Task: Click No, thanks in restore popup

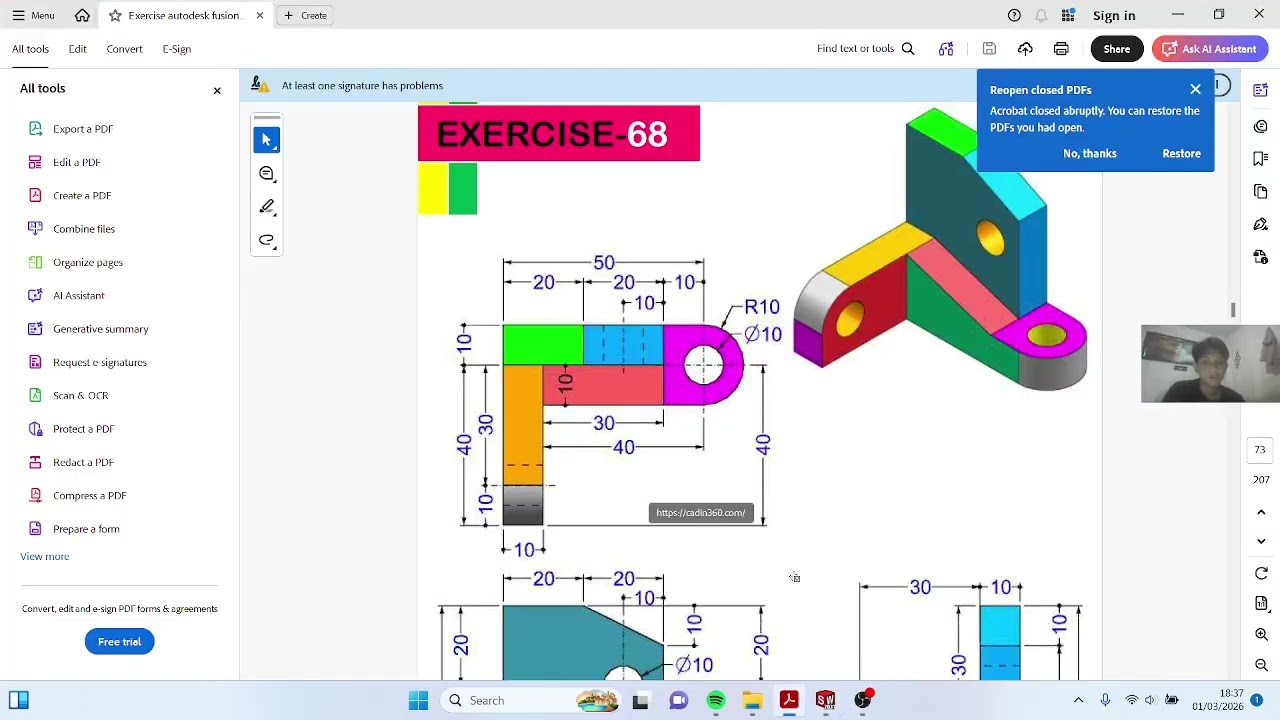Action: point(1089,153)
